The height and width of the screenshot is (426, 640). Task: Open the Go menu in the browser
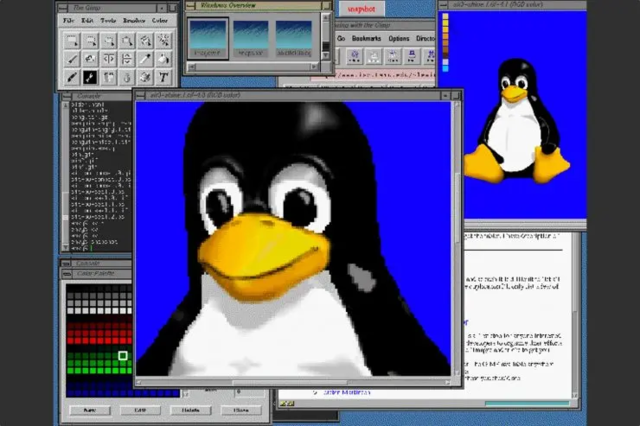click(x=341, y=38)
